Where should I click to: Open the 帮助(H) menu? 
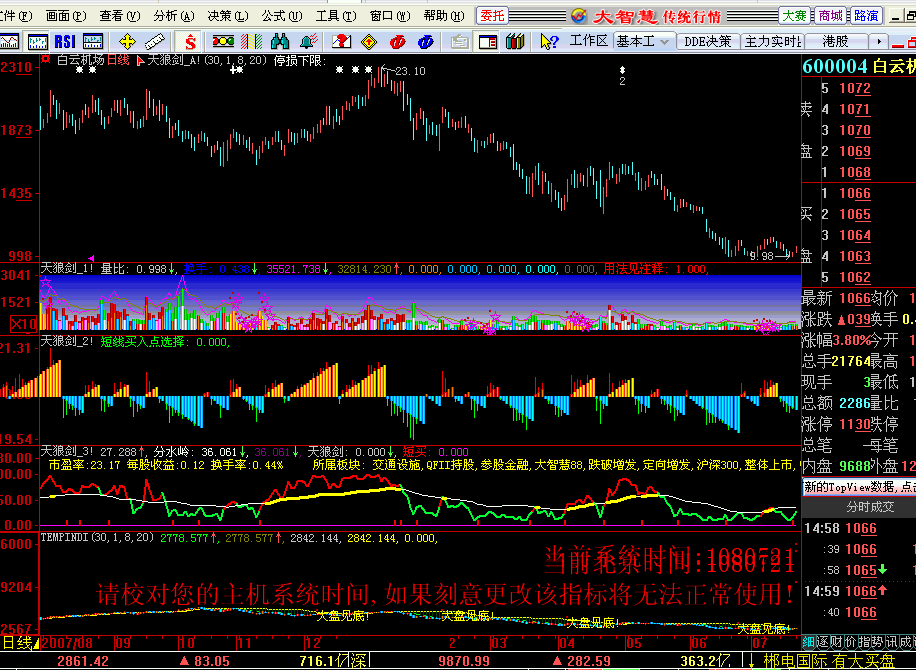click(x=444, y=16)
